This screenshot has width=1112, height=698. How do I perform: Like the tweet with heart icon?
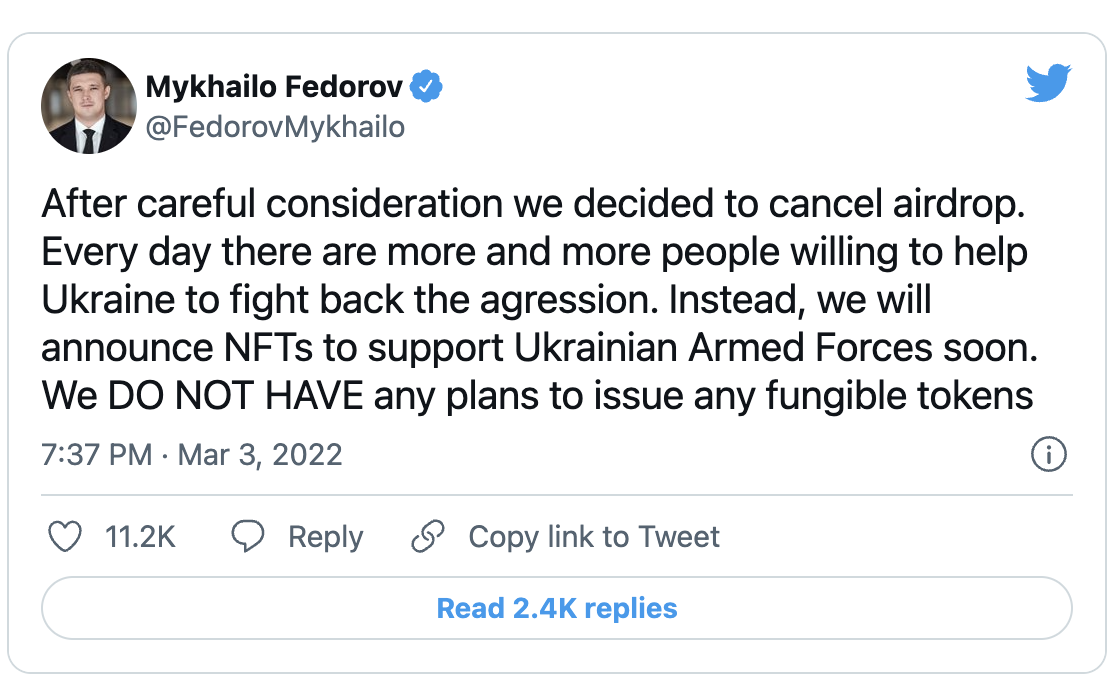pyautogui.click(x=66, y=537)
